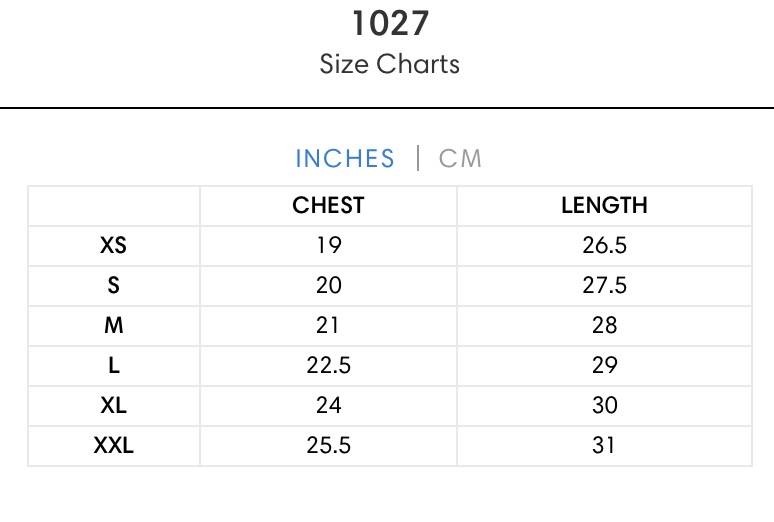
Task: Click the 1027 product title
Action: (390, 24)
